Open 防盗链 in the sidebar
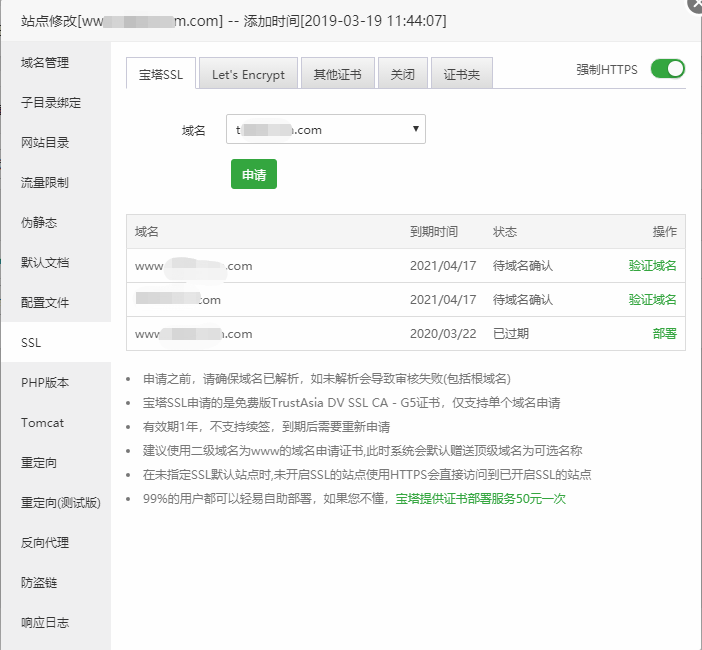 point(56,582)
